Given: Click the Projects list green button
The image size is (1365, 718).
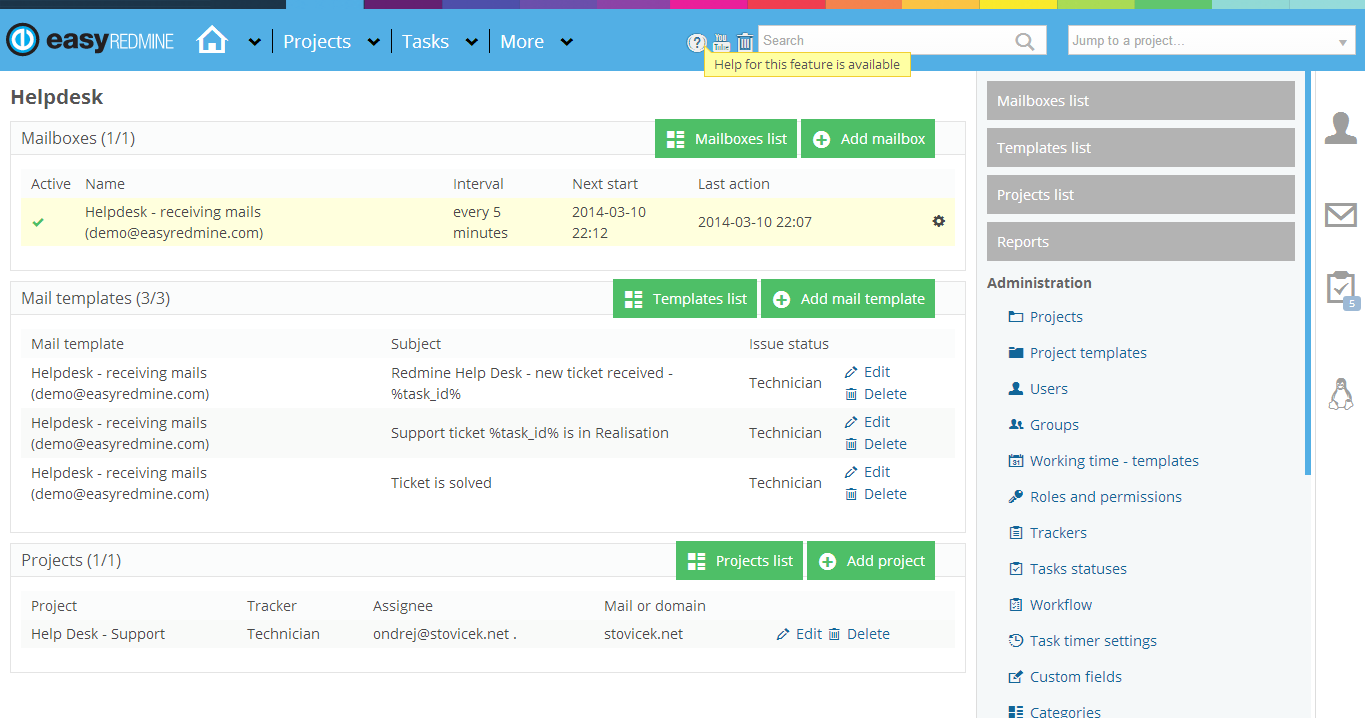Looking at the screenshot, I should [x=739, y=561].
